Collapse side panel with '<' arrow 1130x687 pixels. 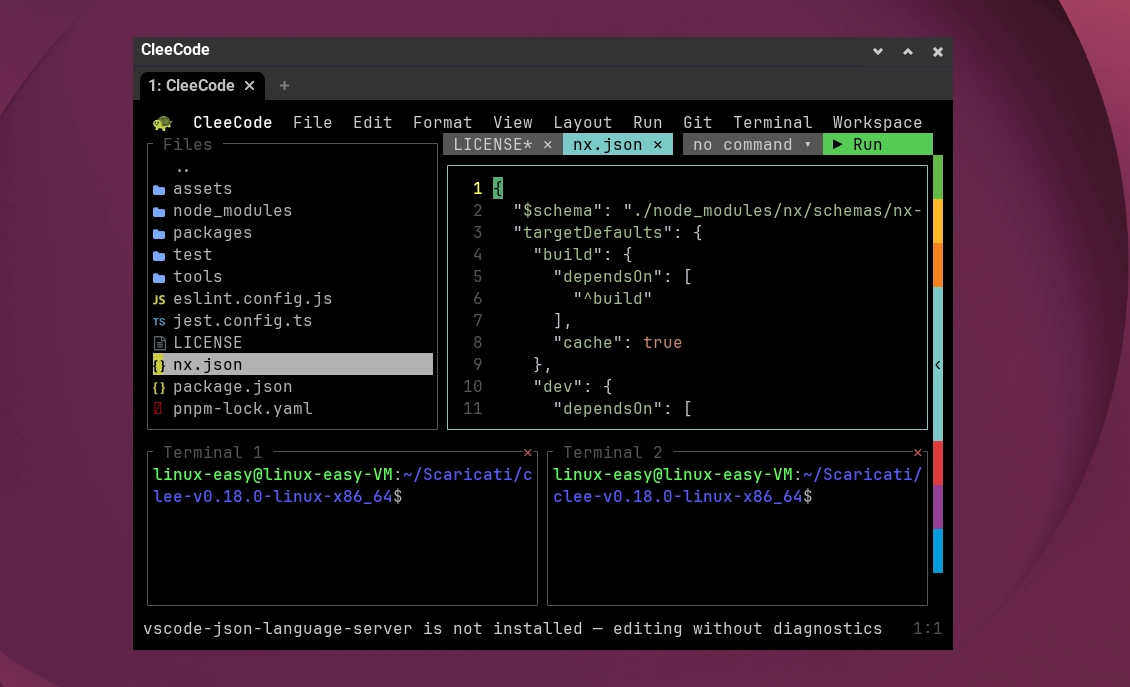pyautogui.click(x=938, y=365)
